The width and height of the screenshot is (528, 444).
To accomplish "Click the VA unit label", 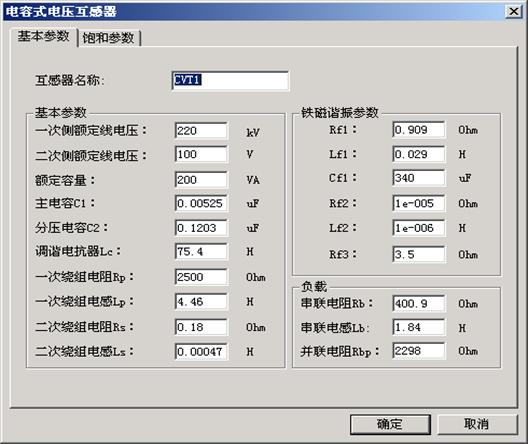I will pos(253,180).
